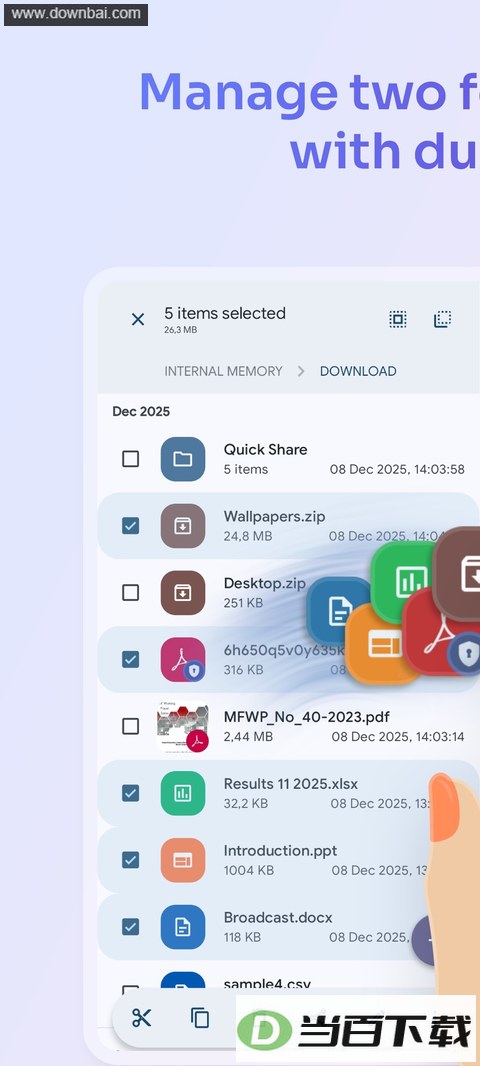Viewport: 480px width, 1066px height.
Task: Select the Introduction.ppt file name
Action: point(280,850)
